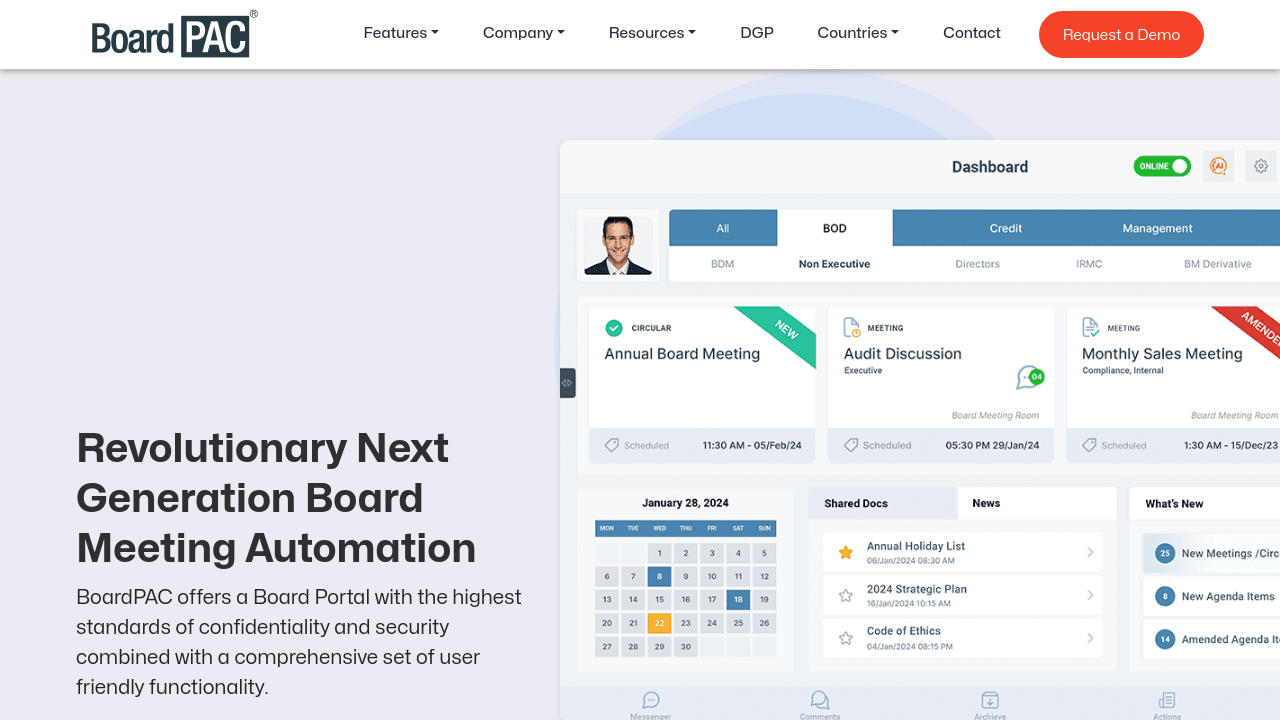
Task: Select the News tab
Action: point(986,503)
